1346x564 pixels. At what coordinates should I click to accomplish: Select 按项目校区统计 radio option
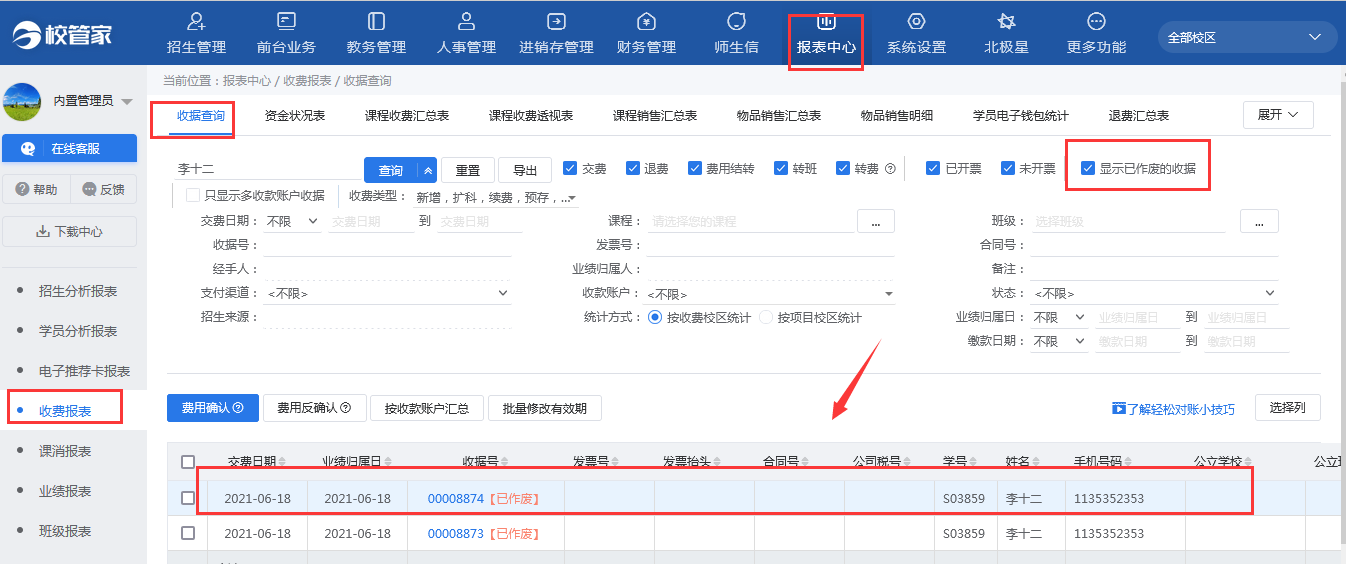click(x=767, y=317)
